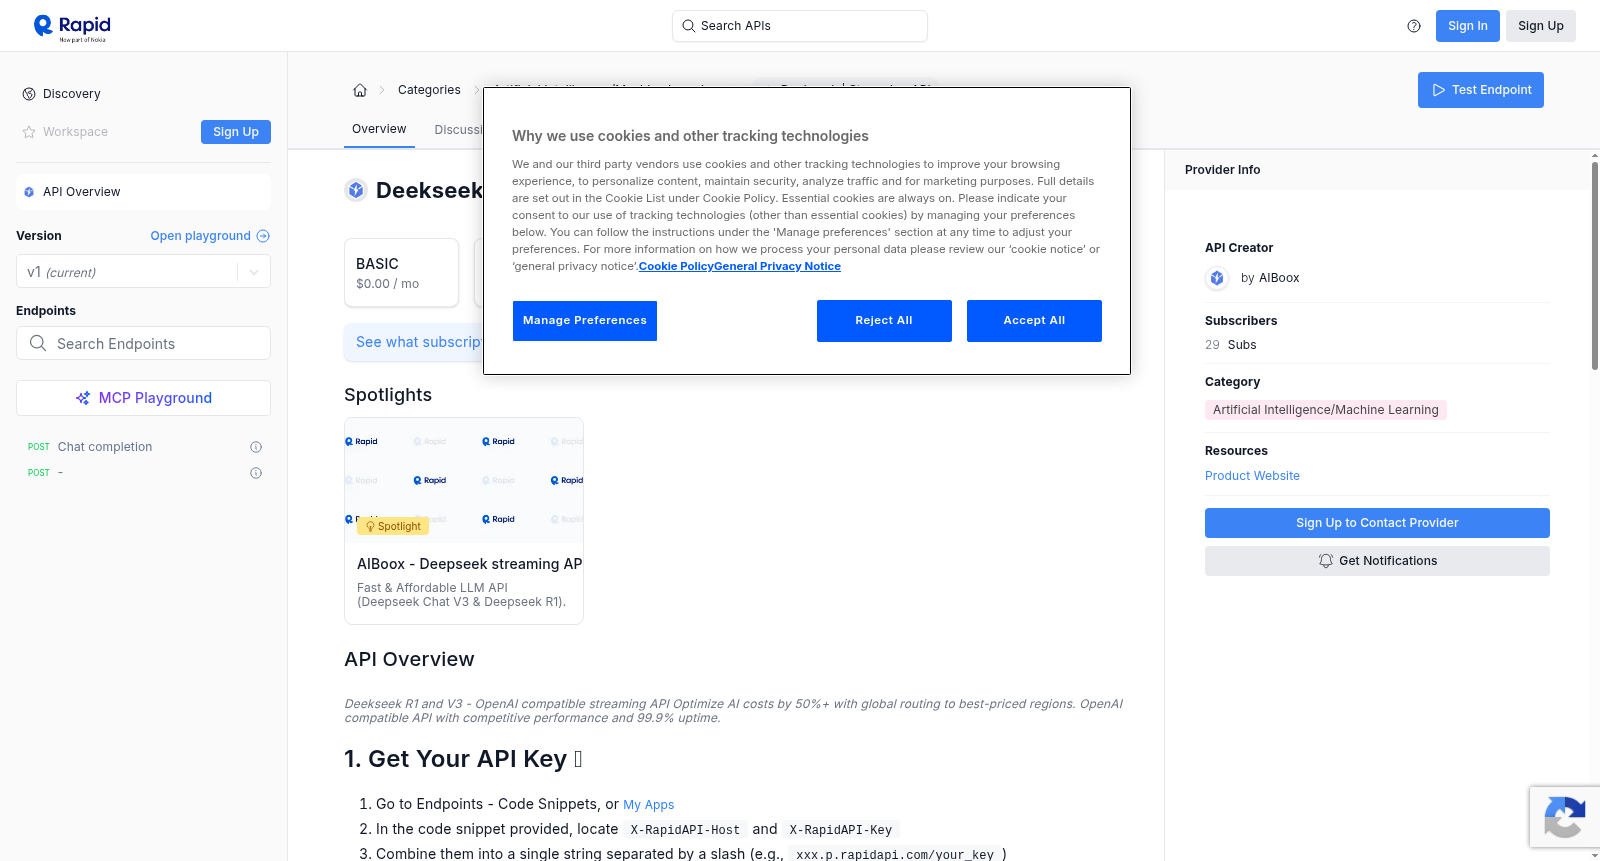
Task: Click the search magnifier in Search APIs
Action: (x=688, y=26)
